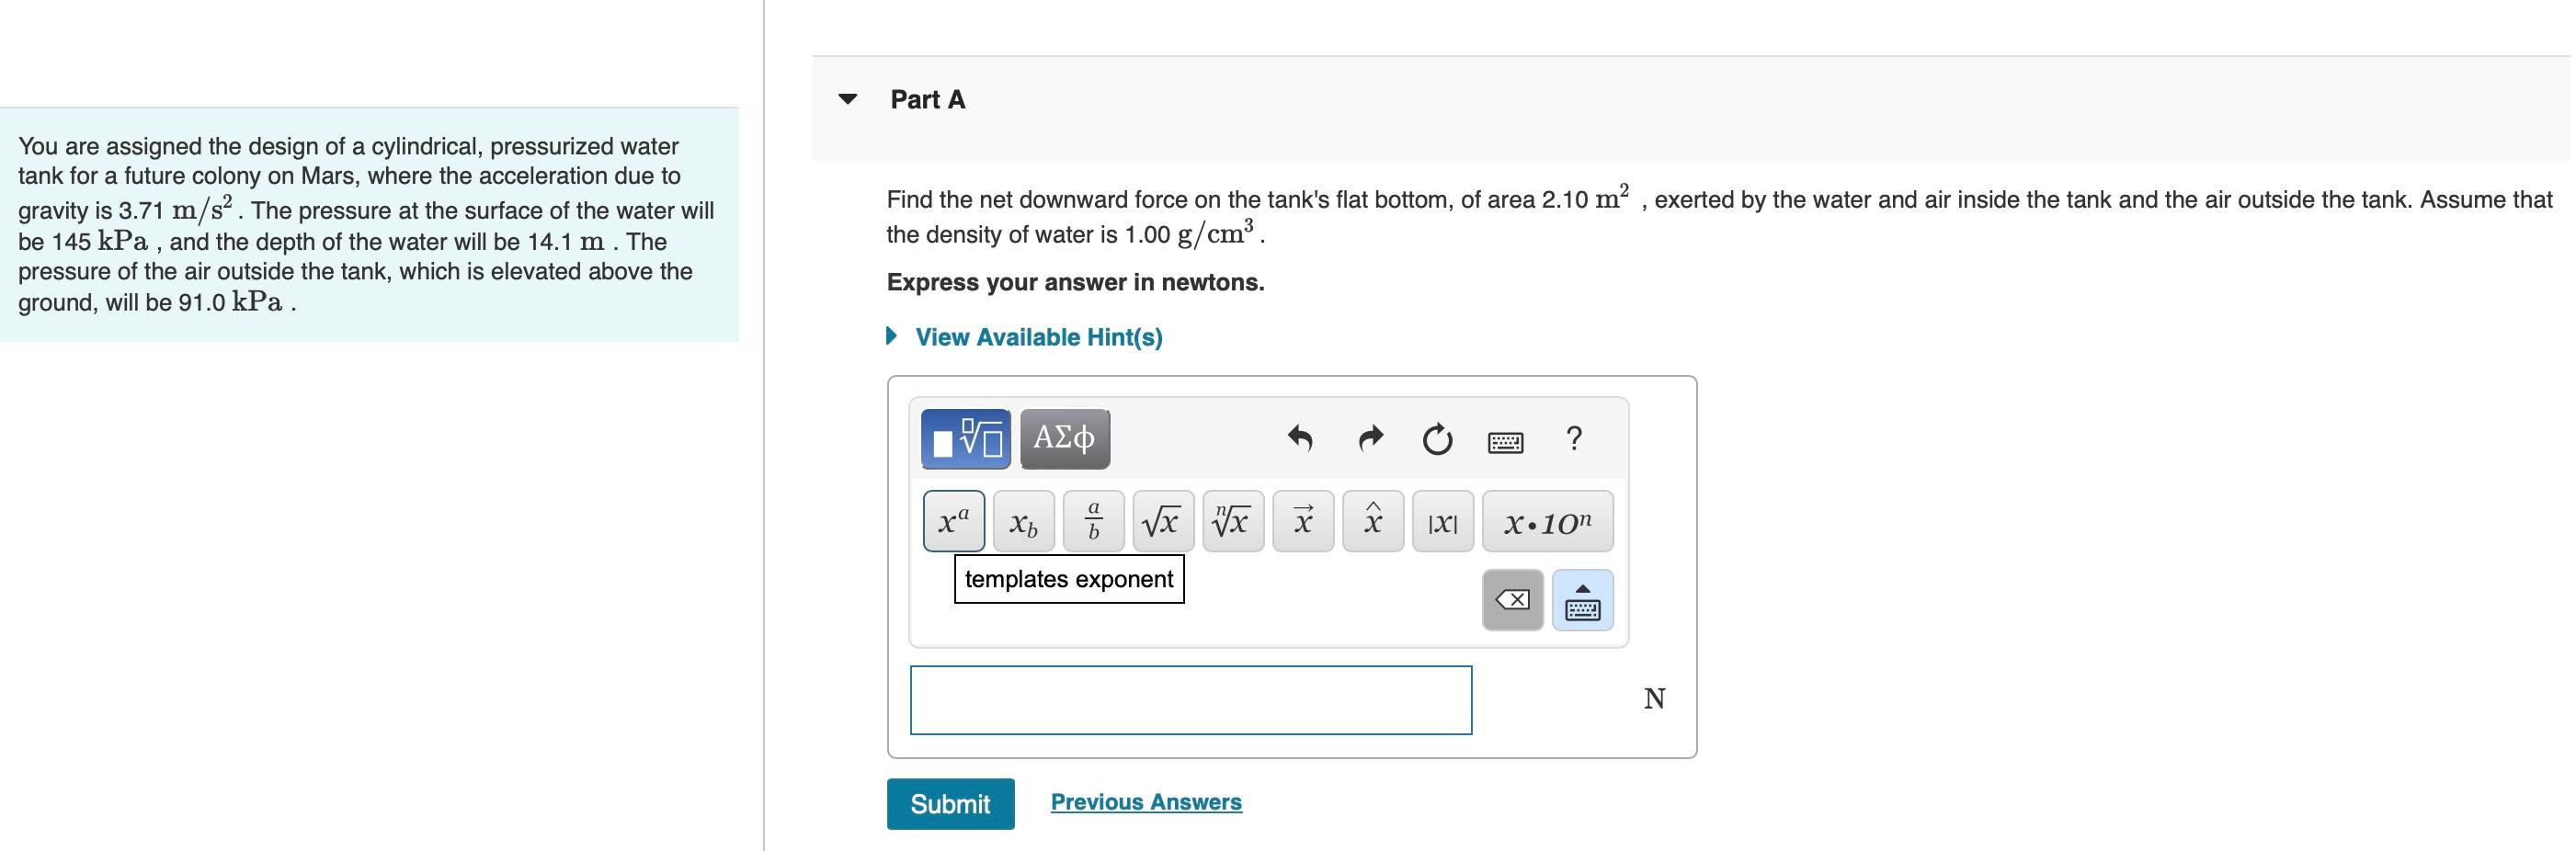
Task: Select the subscript template
Action: click(x=1022, y=522)
